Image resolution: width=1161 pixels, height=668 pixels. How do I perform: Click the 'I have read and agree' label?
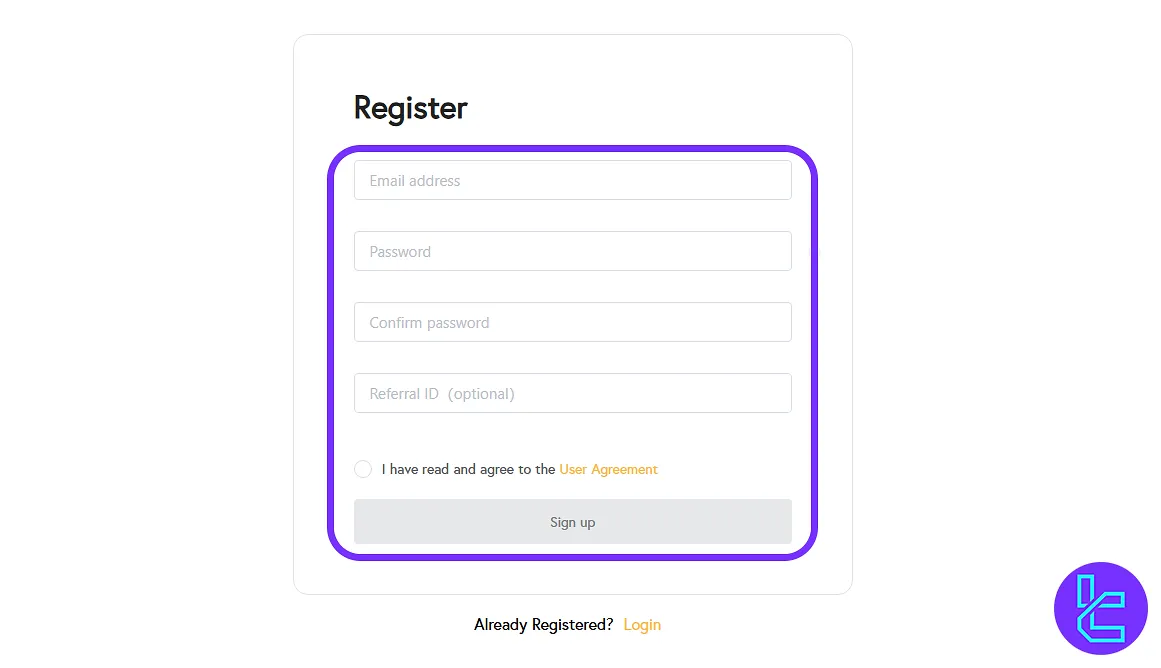click(468, 469)
